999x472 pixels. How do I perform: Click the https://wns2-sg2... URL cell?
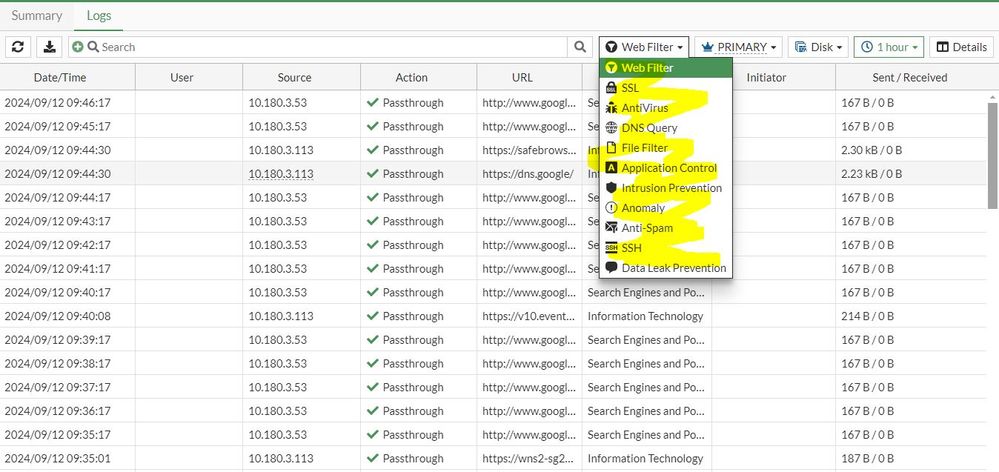(x=529, y=459)
